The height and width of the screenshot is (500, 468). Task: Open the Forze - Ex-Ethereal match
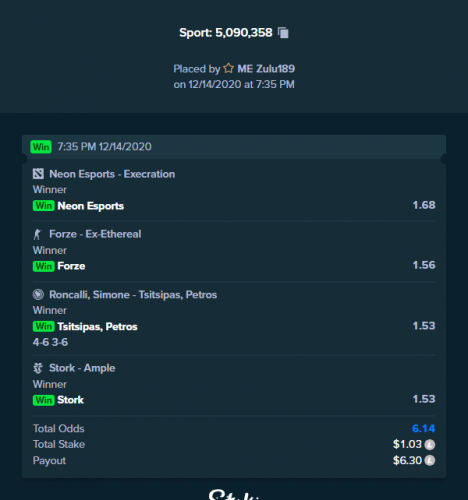pos(95,234)
